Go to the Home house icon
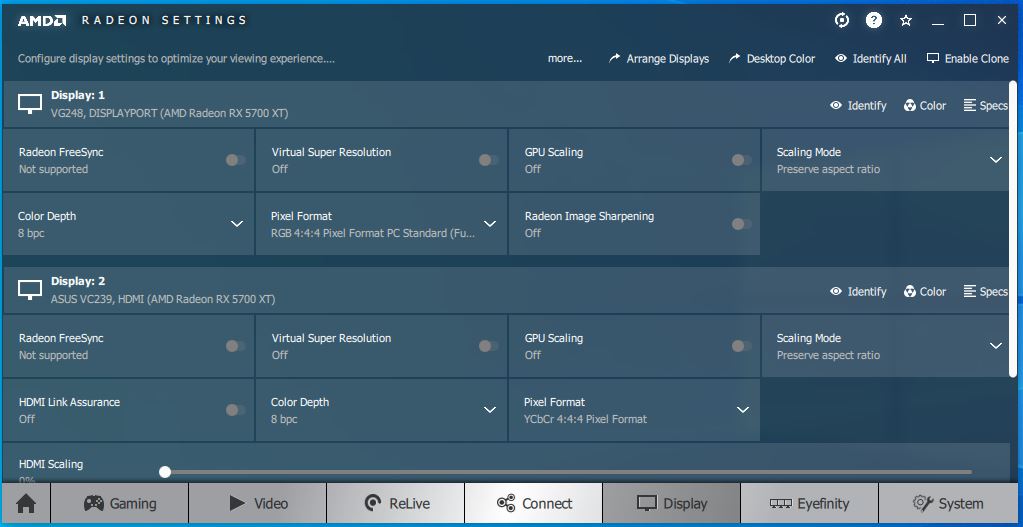1023x527 pixels. pos(25,503)
